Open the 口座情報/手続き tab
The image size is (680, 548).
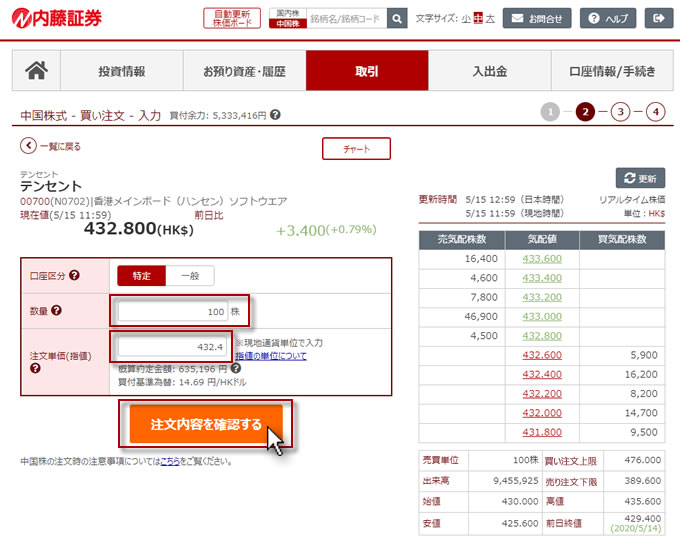coord(612,71)
